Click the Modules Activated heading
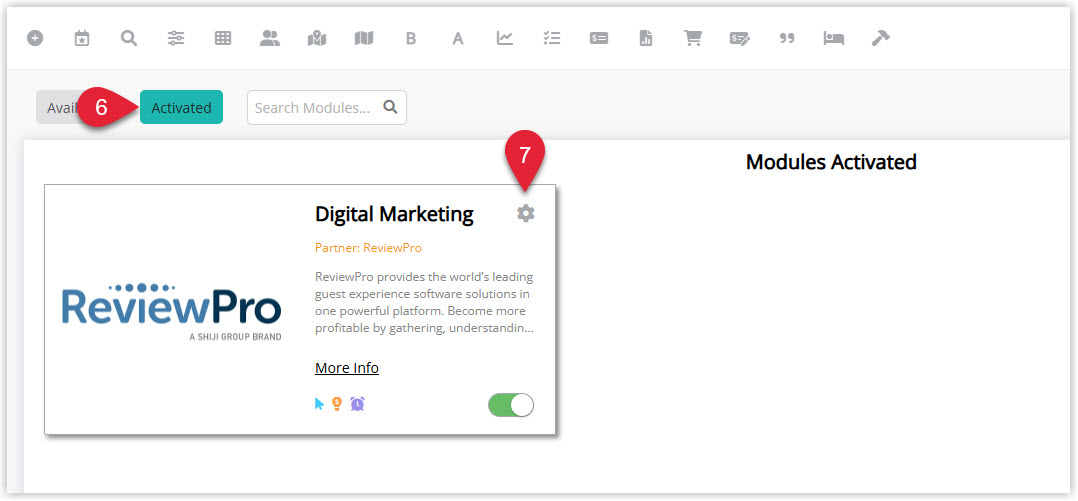Screen dimensions: 1078x501 (x=831, y=162)
